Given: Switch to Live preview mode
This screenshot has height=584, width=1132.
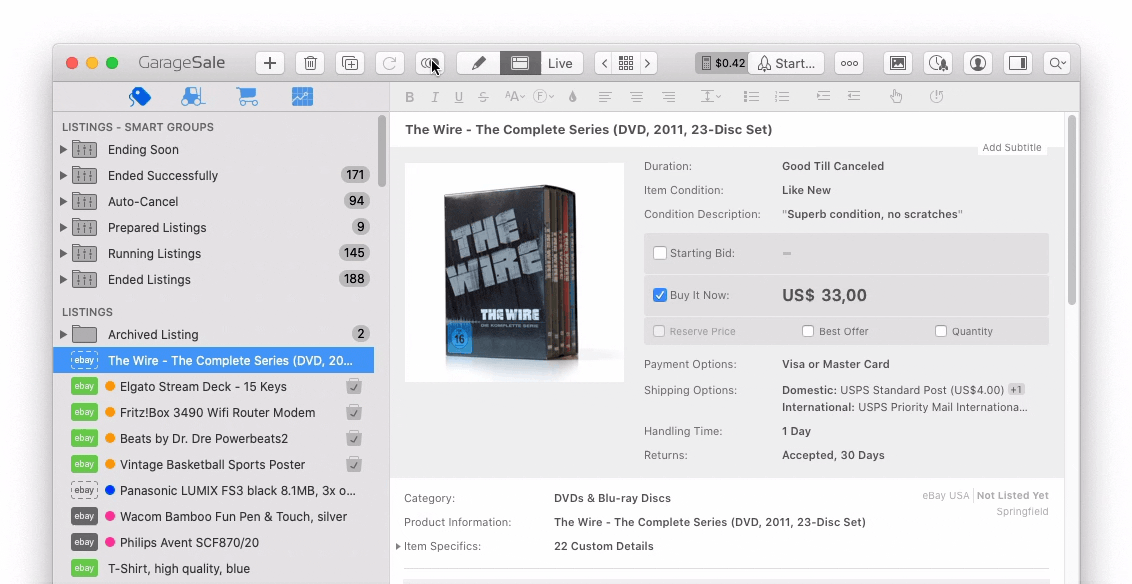Looking at the screenshot, I should pyautogui.click(x=559, y=62).
